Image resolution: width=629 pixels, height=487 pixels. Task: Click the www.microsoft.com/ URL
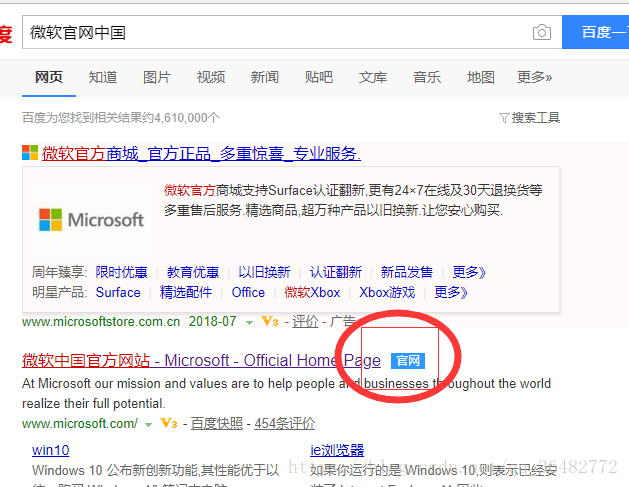point(80,424)
